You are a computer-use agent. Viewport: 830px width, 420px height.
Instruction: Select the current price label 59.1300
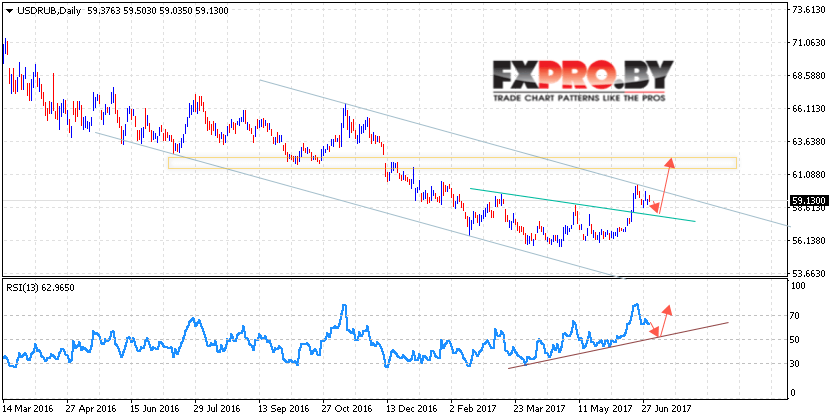[x=807, y=201]
